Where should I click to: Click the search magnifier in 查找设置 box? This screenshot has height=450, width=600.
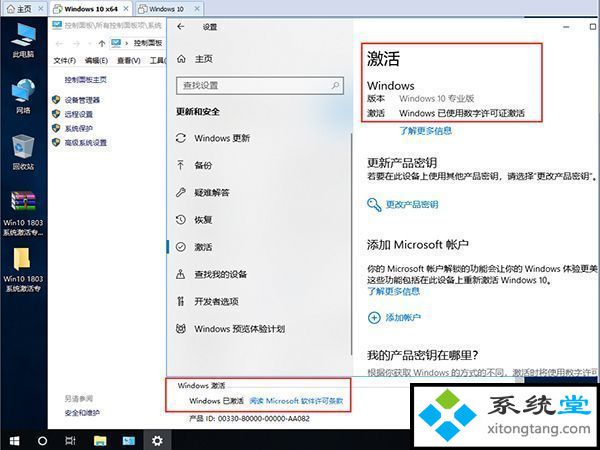(335, 85)
